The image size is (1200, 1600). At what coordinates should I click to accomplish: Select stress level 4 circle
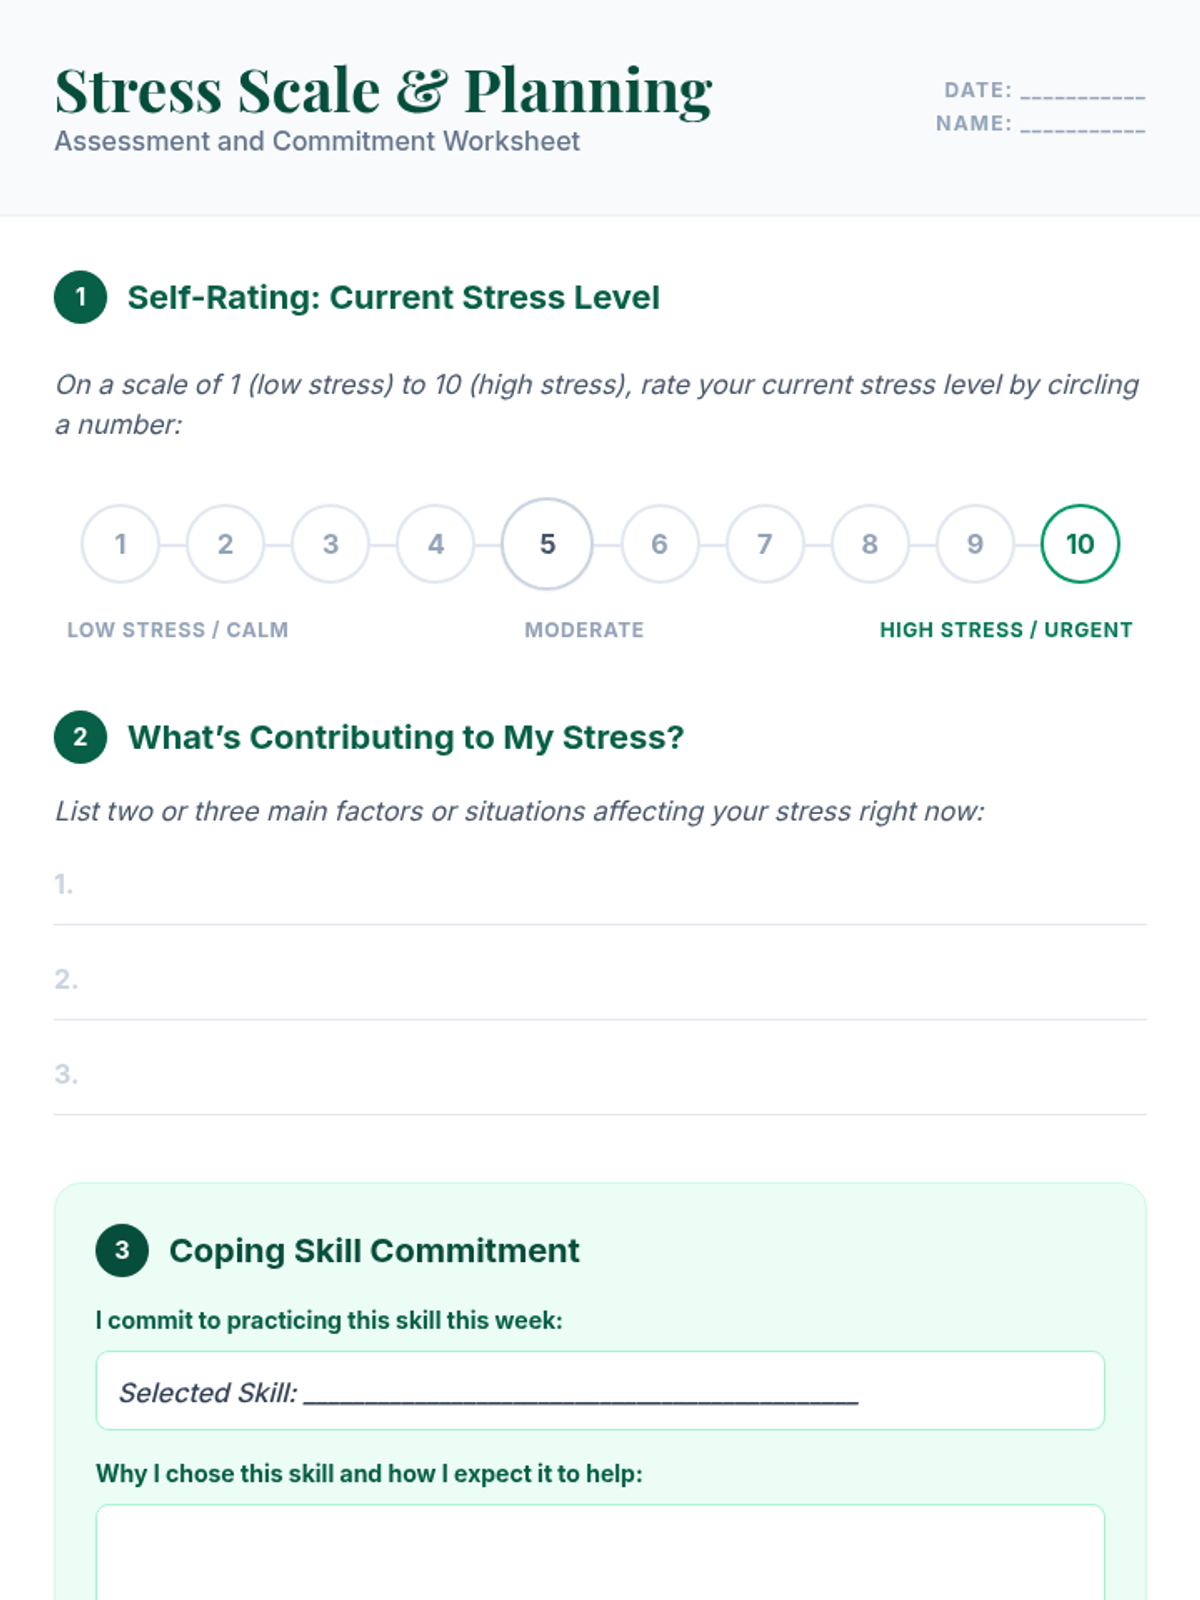(436, 544)
